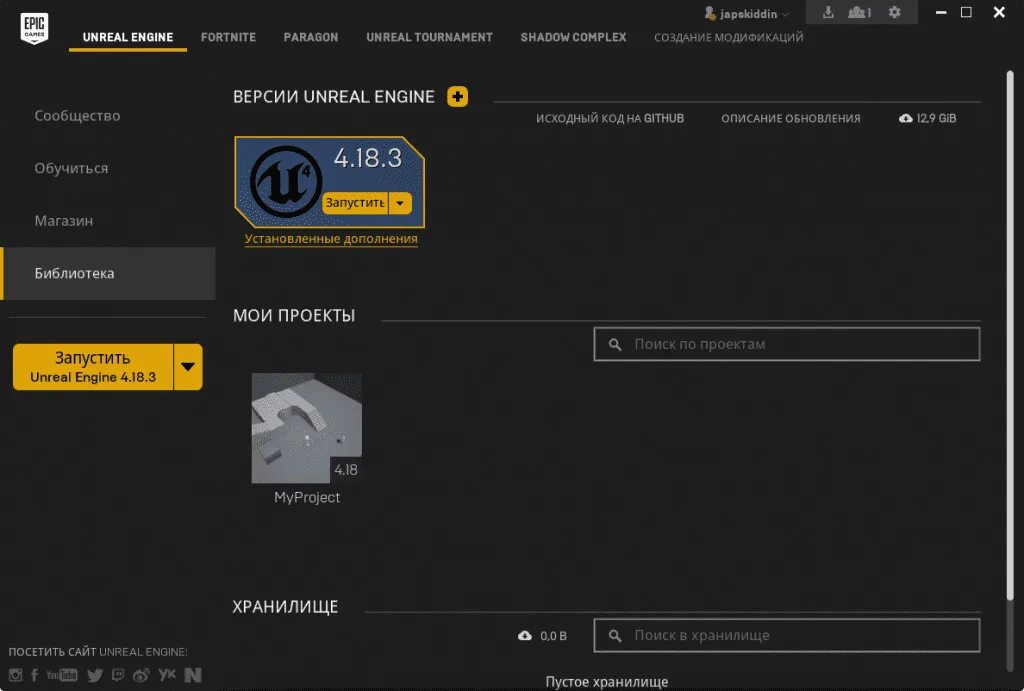
Task: Open the downloads icon in the top bar
Action: click(828, 12)
